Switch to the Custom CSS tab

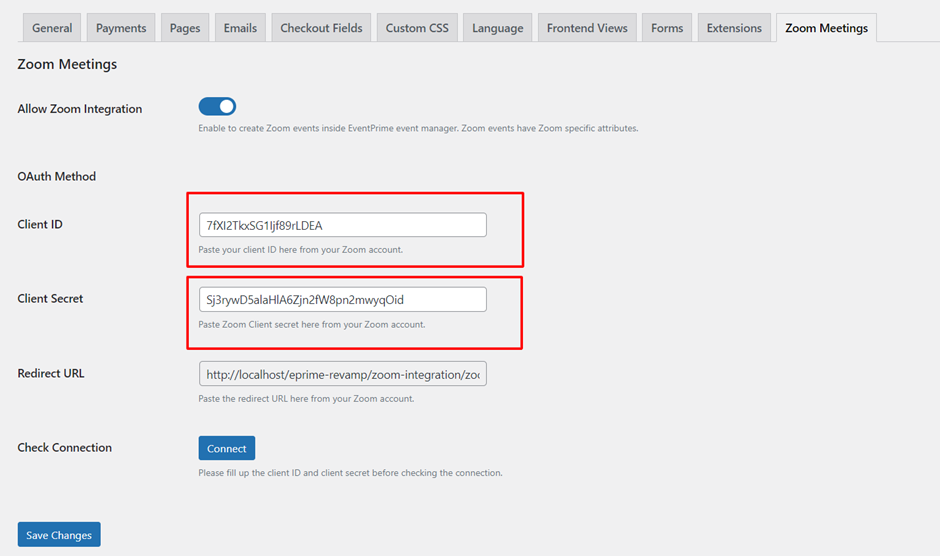click(417, 28)
